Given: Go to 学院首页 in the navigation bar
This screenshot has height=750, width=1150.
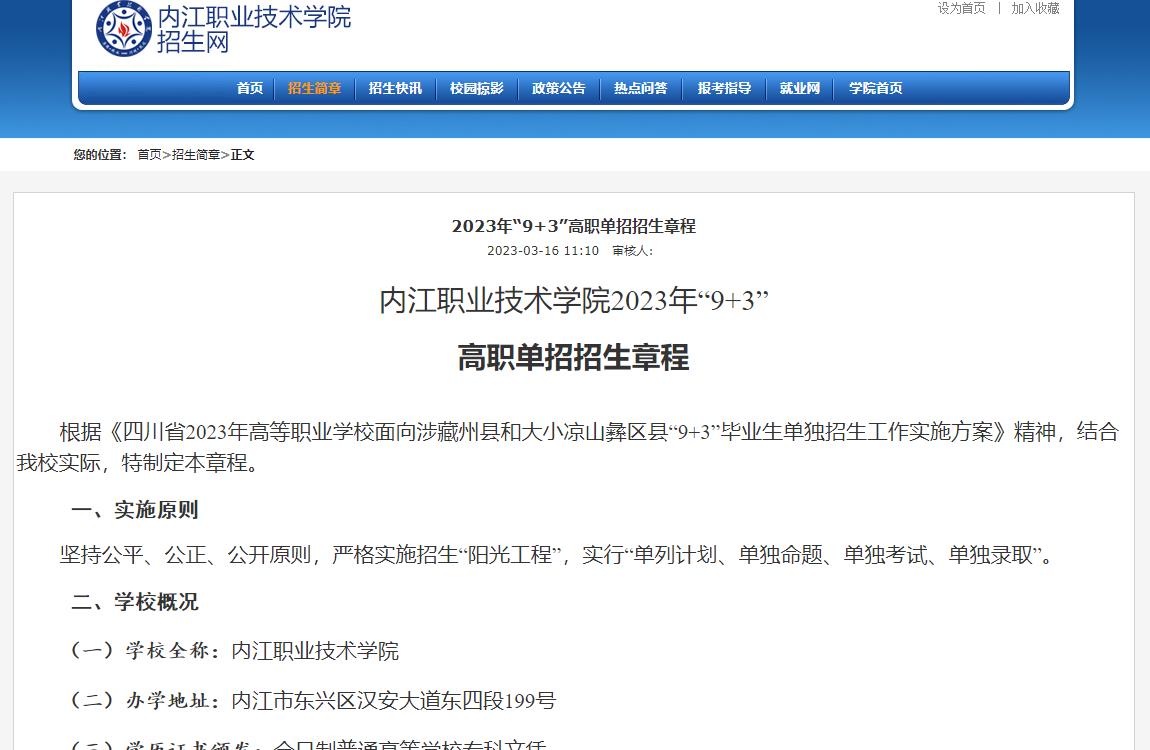Looking at the screenshot, I should click(876, 88).
